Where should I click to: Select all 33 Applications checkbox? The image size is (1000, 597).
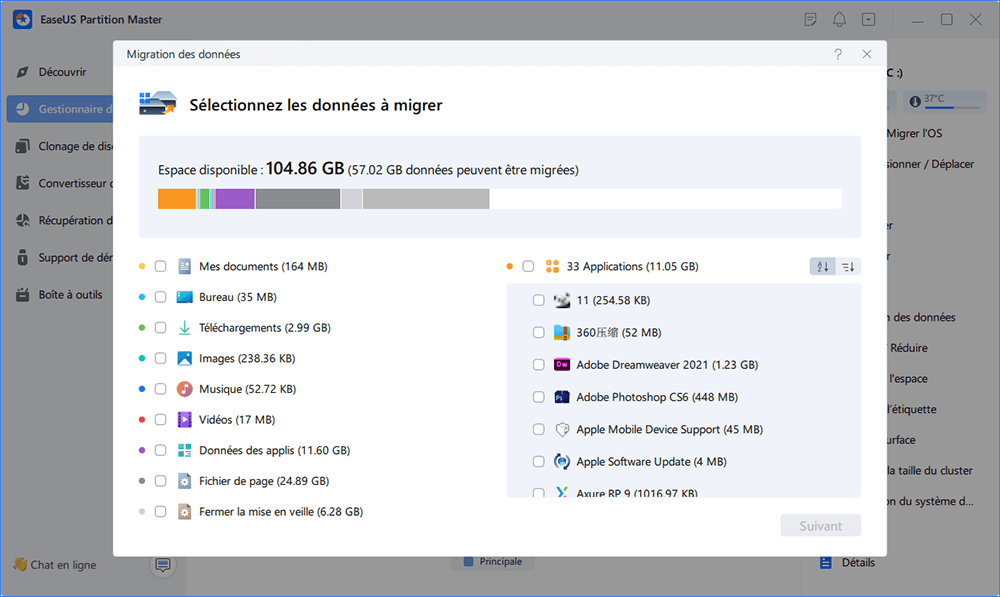point(528,267)
